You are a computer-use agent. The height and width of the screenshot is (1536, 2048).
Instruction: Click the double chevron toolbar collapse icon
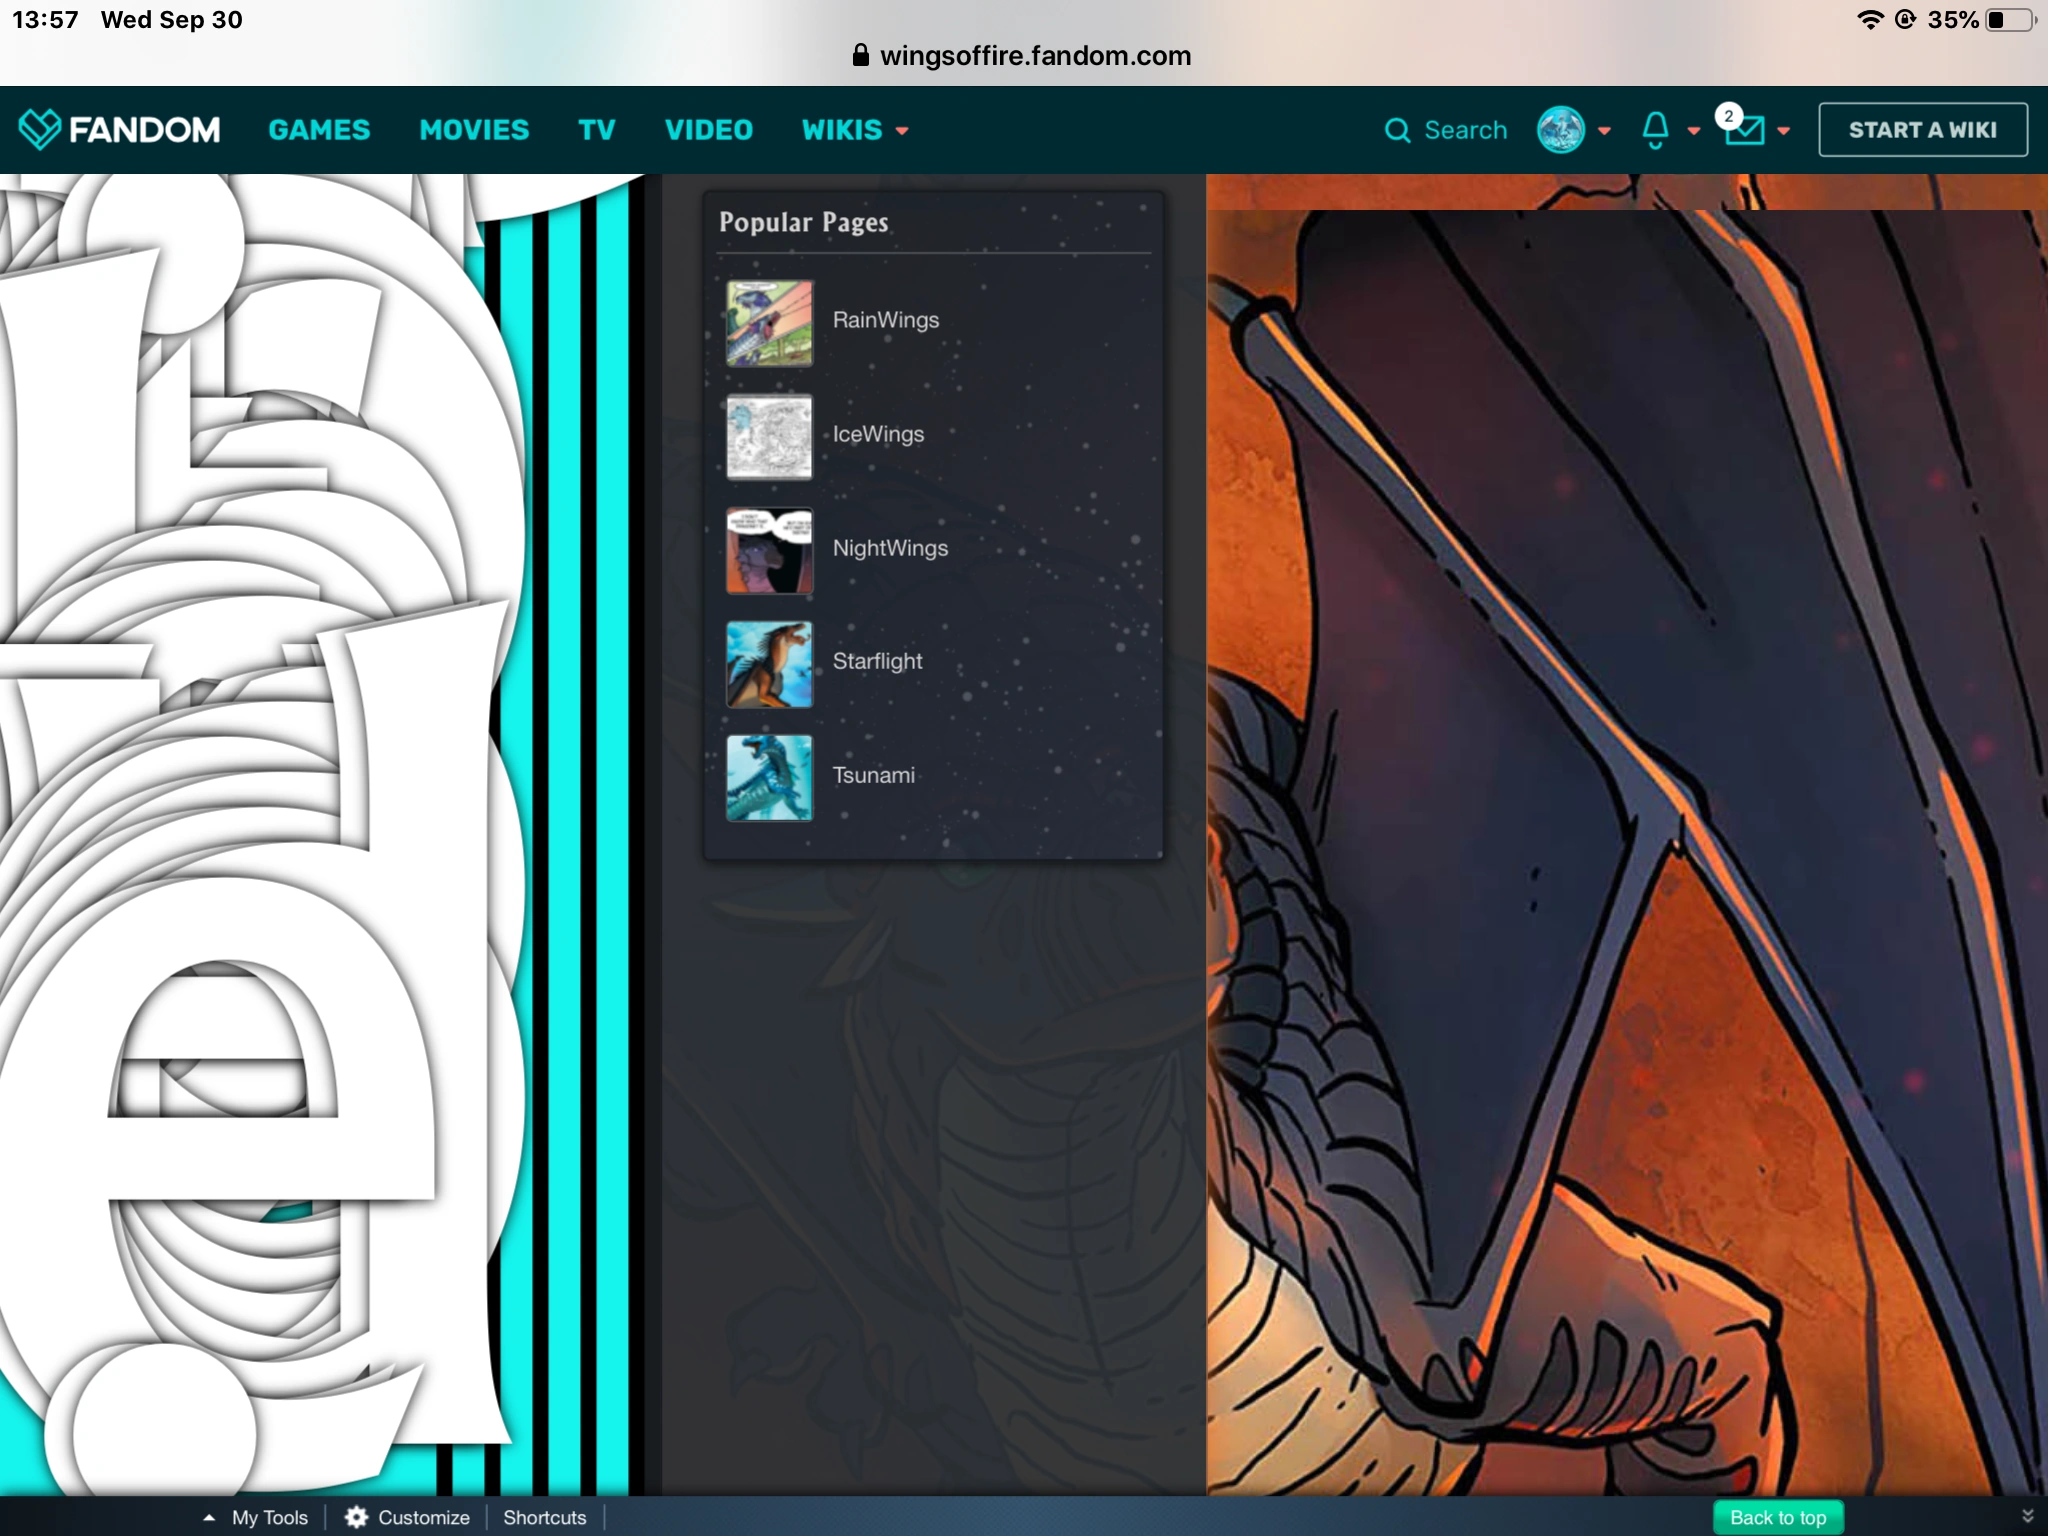pyautogui.click(x=2027, y=1516)
